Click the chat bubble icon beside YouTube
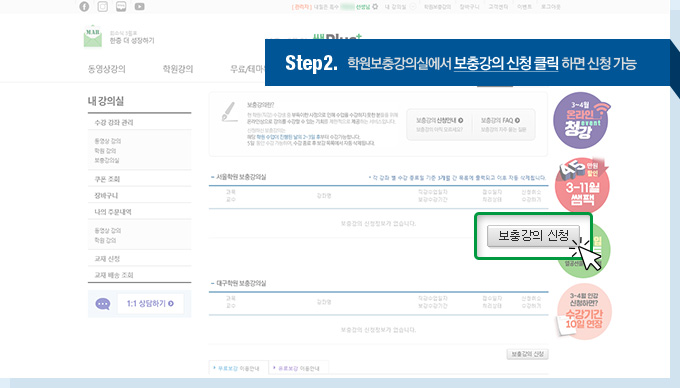Image resolution: width=680 pixels, height=388 pixels. (121, 7)
